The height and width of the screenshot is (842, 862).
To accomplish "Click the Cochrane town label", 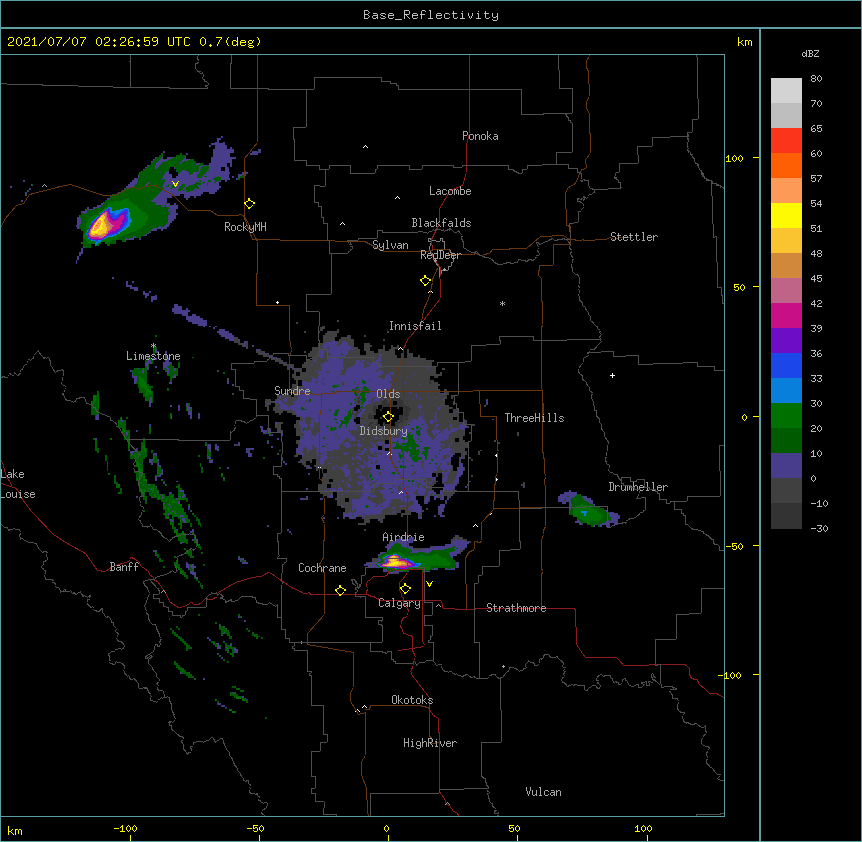I will coord(322,568).
